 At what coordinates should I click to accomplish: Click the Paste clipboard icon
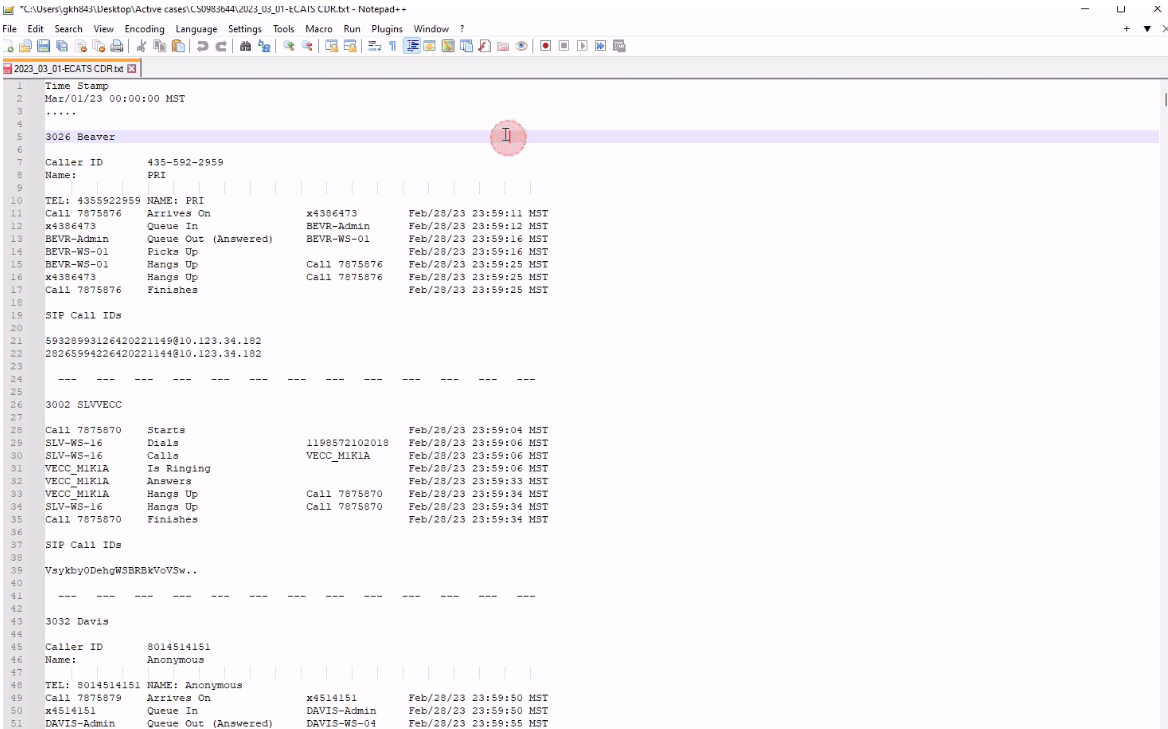178,46
